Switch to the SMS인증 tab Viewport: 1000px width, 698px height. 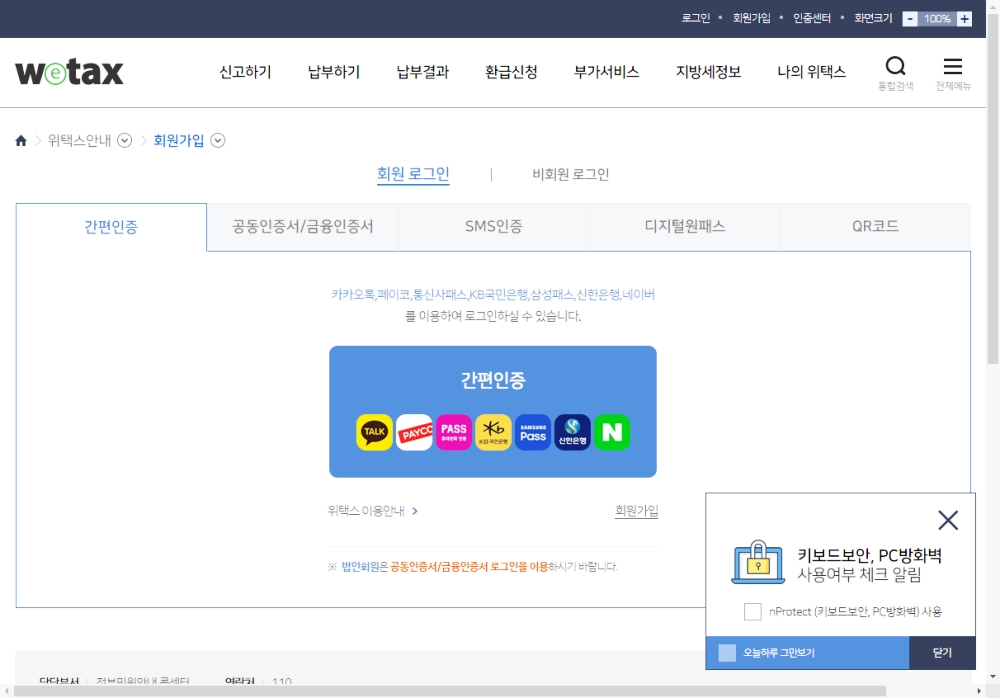click(494, 226)
